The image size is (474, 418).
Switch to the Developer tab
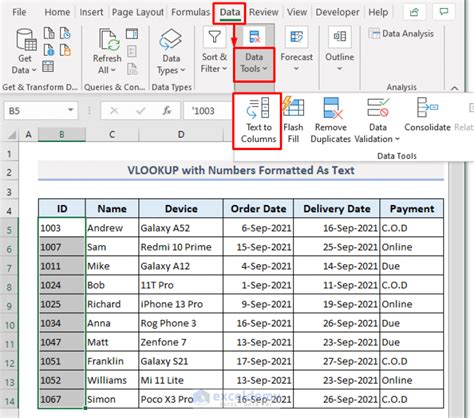(x=337, y=12)
